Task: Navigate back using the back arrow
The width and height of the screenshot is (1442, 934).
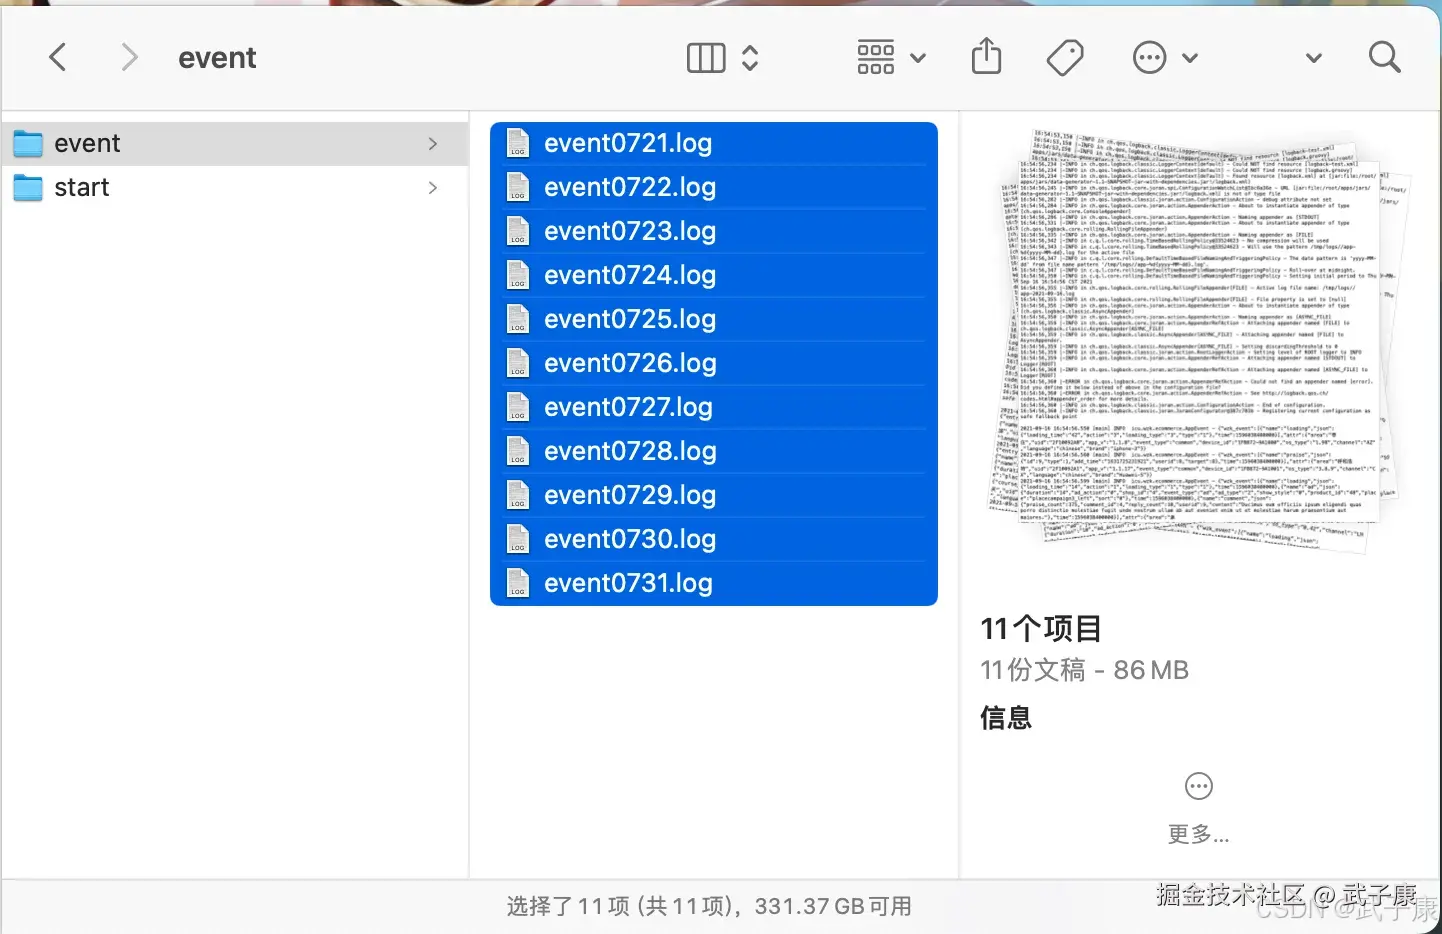Action: (x=57, y=57)
